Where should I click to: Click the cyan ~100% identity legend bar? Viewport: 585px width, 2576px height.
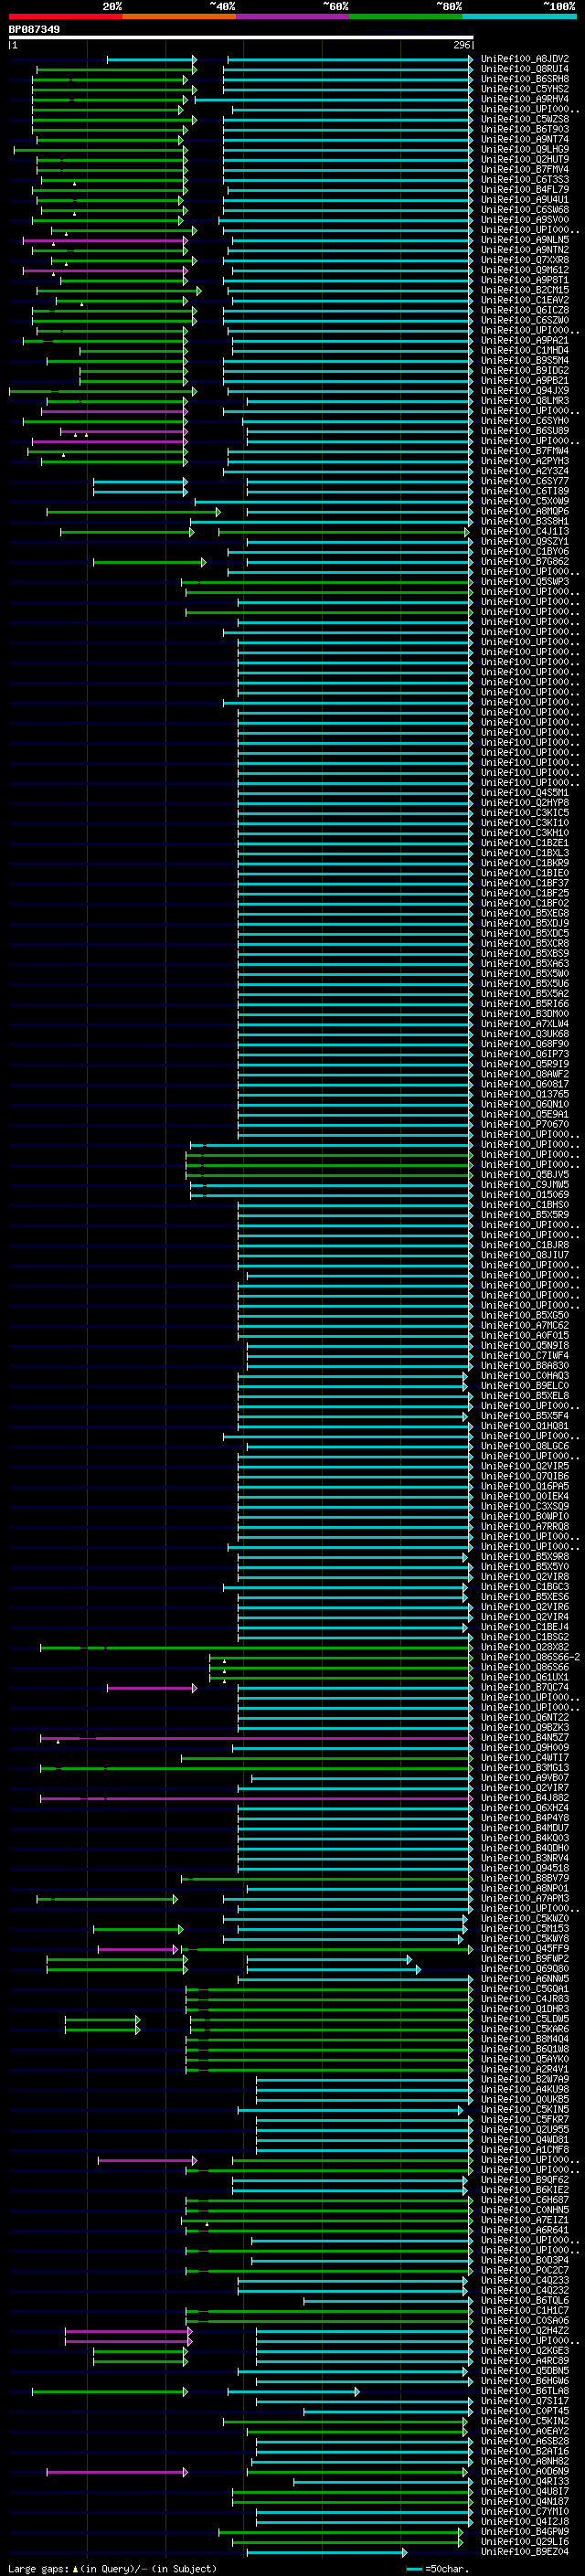[x=519, y=16]
